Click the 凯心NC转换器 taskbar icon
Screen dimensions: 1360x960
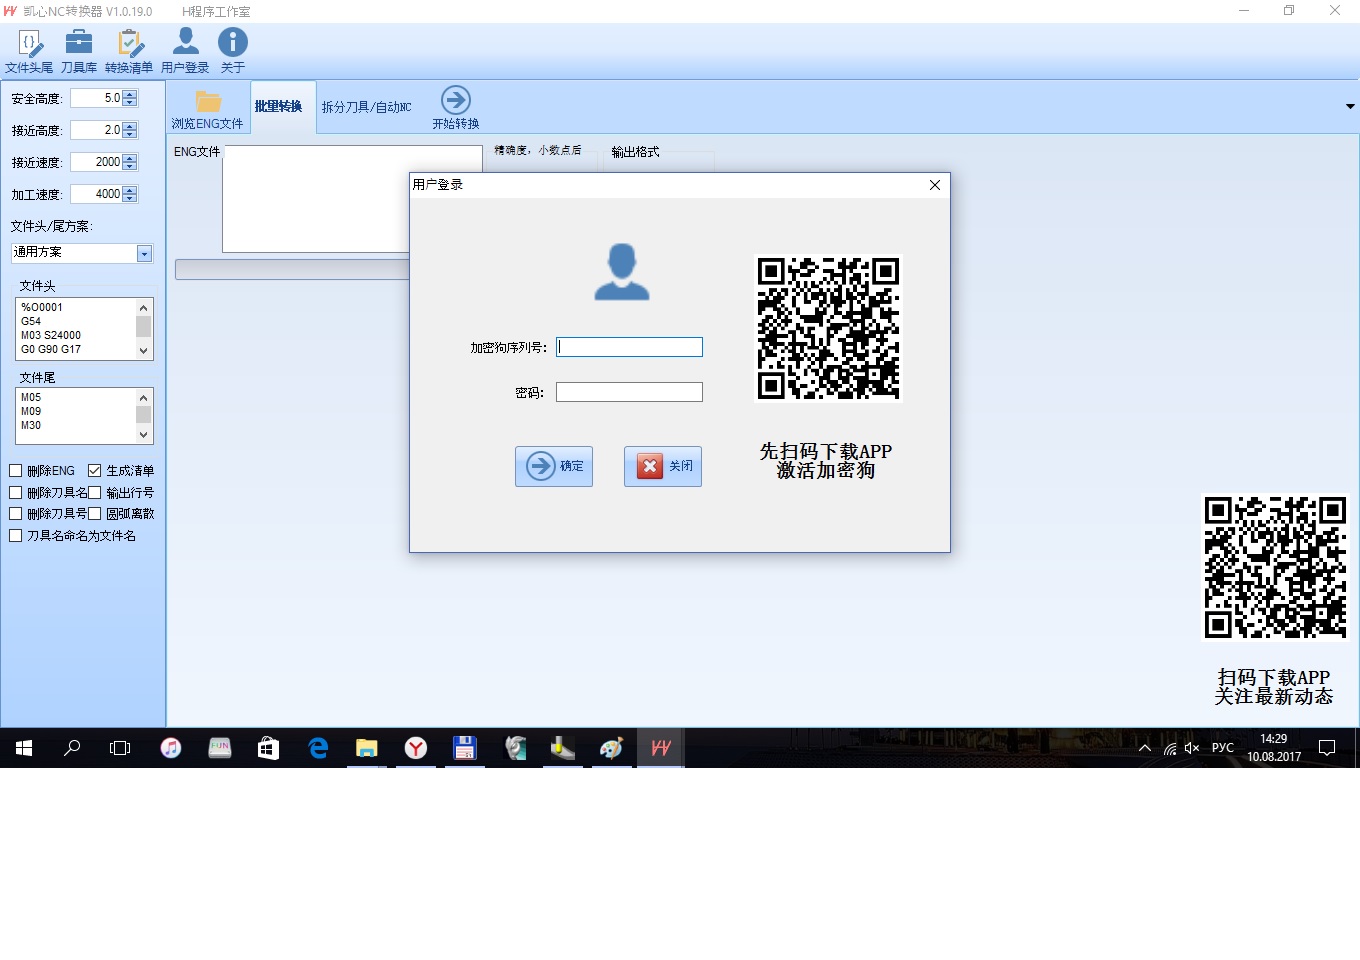661,748
